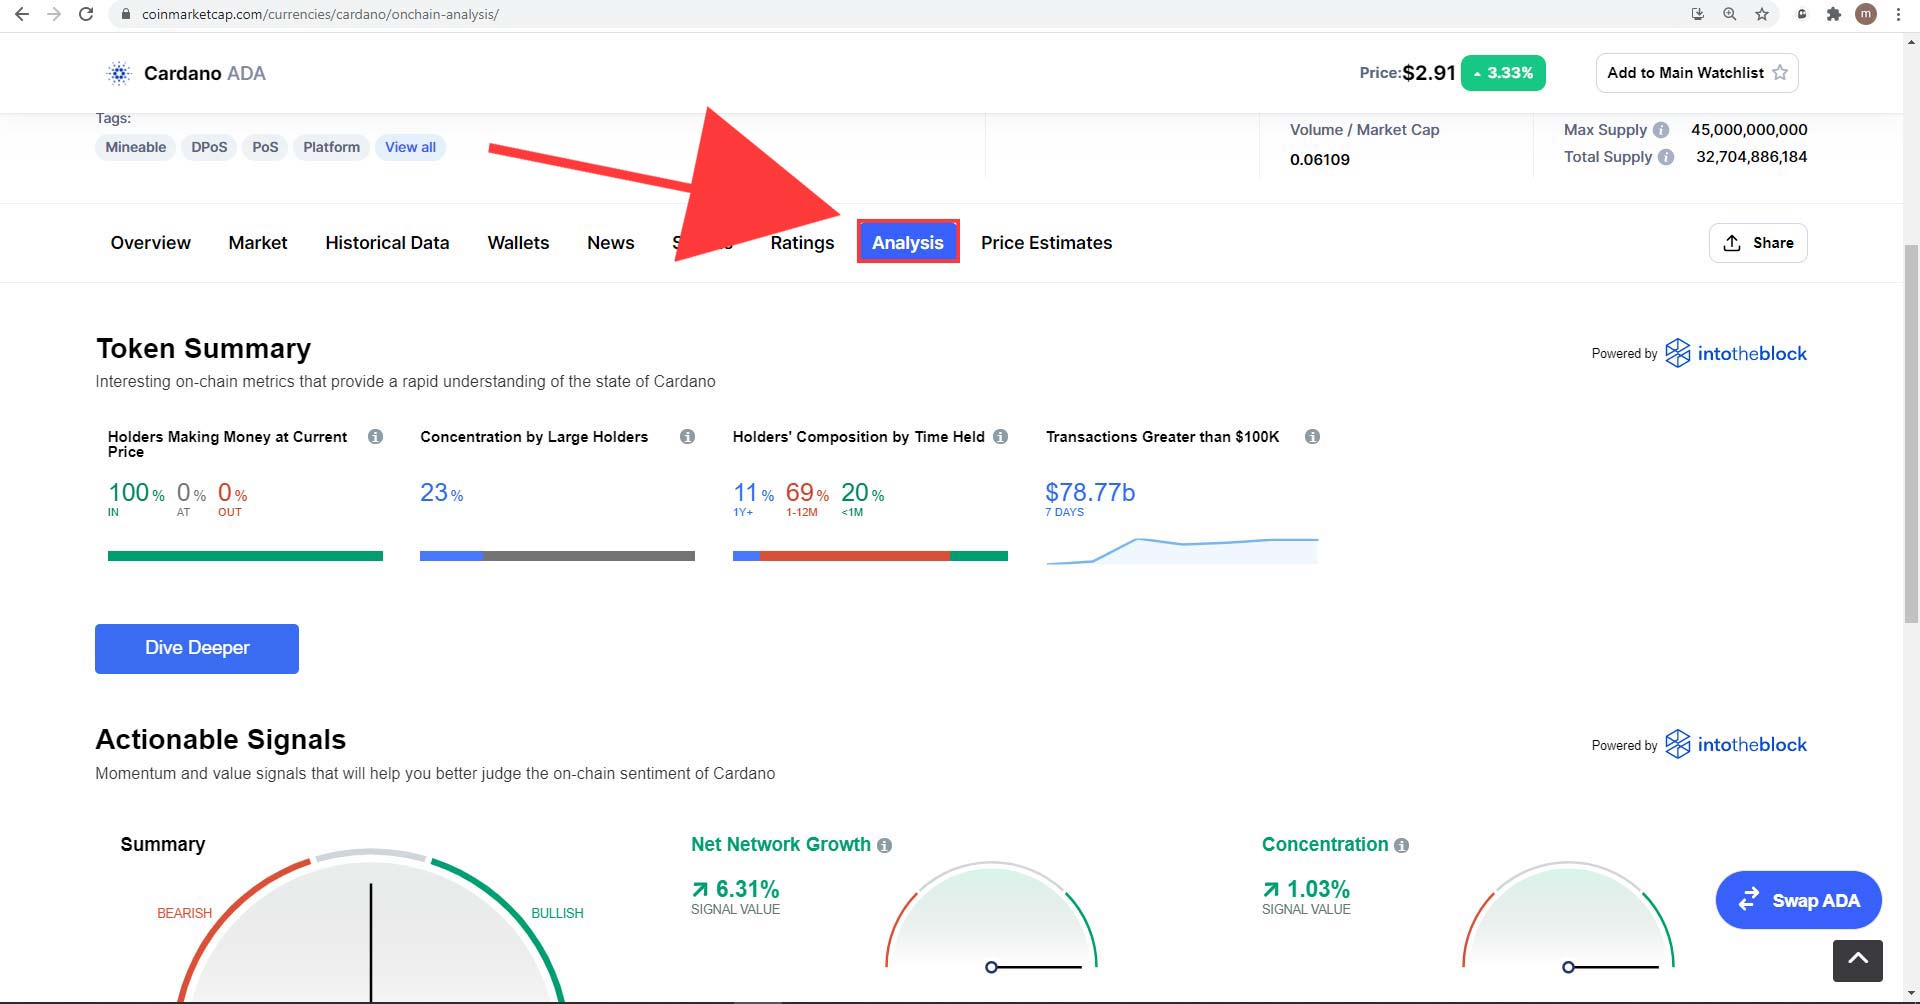Open the News tab

[x=610, y=243]
